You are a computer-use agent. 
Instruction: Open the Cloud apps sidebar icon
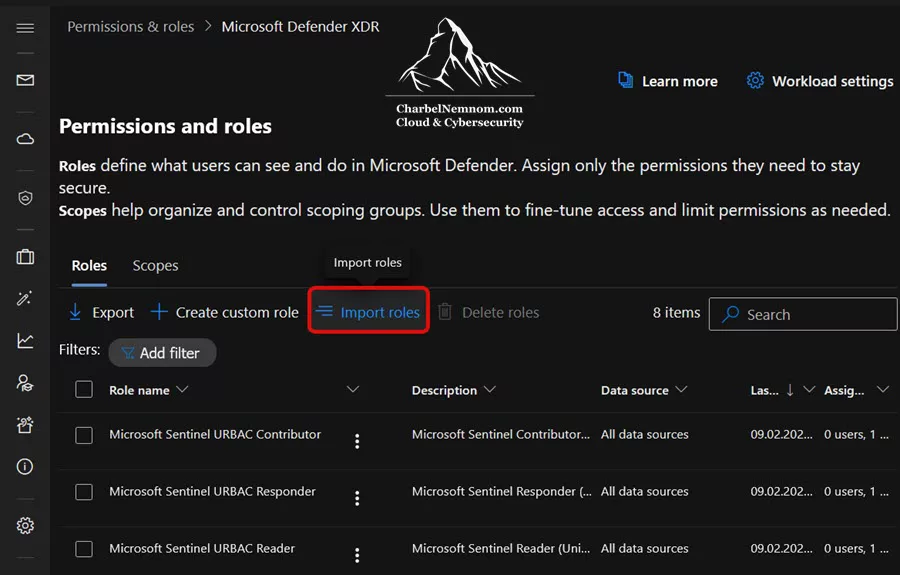point(25,139)
